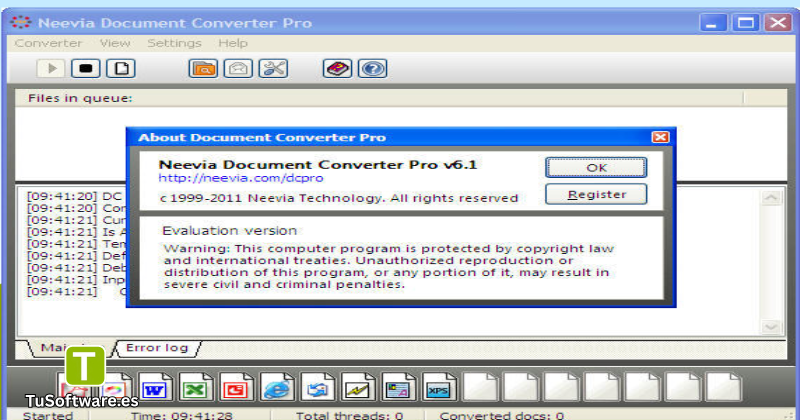Click the Internet Explorer document icon
The width and height of the screenshot is (800, 420).
(277, 387)
